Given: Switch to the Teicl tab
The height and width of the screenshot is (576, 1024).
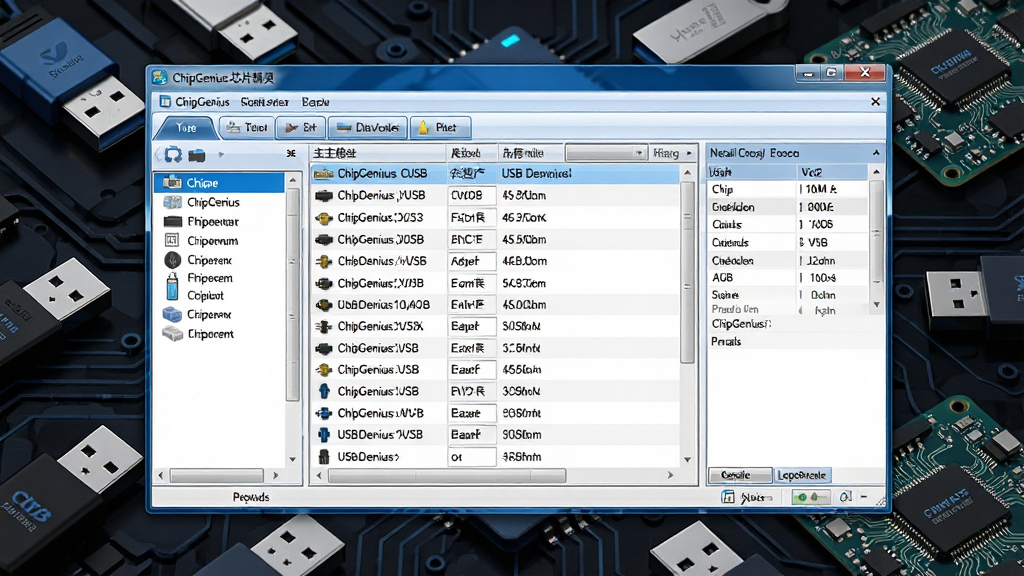Looking at the screenshot, I should (x=246, y=127).
